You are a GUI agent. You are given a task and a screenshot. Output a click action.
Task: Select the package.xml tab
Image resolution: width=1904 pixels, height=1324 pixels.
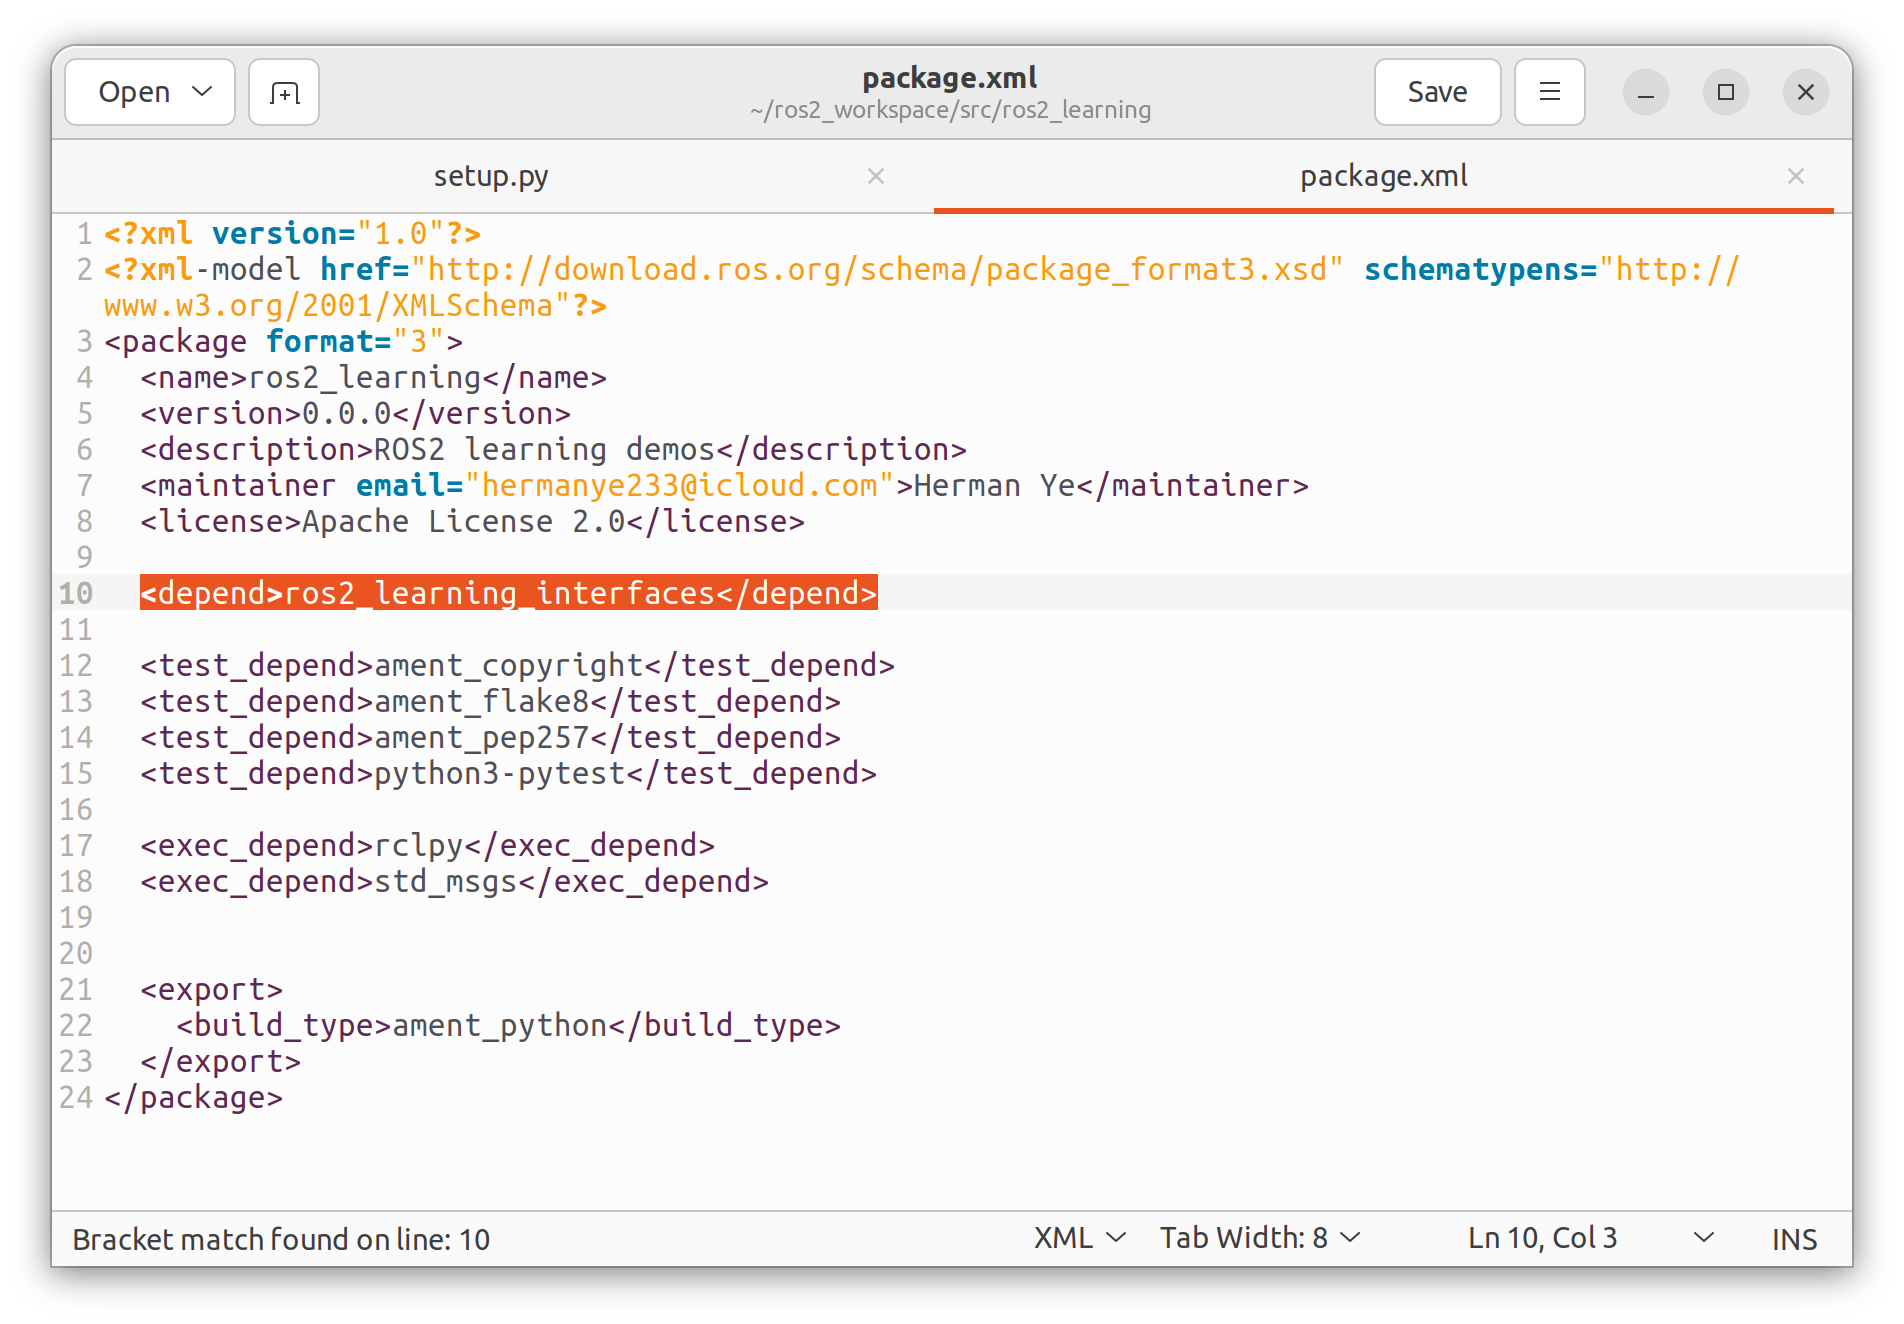[1384, 176]
